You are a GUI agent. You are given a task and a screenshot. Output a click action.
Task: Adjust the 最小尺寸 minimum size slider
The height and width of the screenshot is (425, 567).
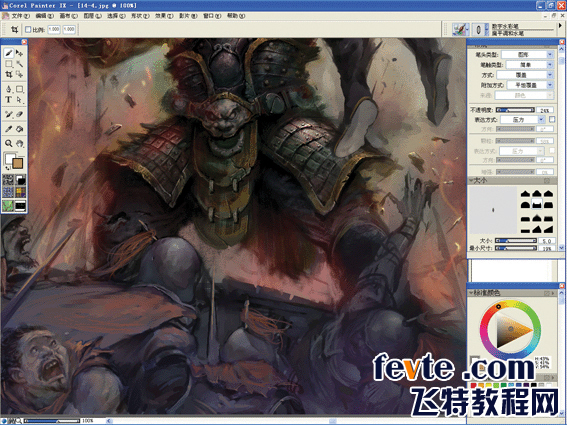click(x=516, y=248)
